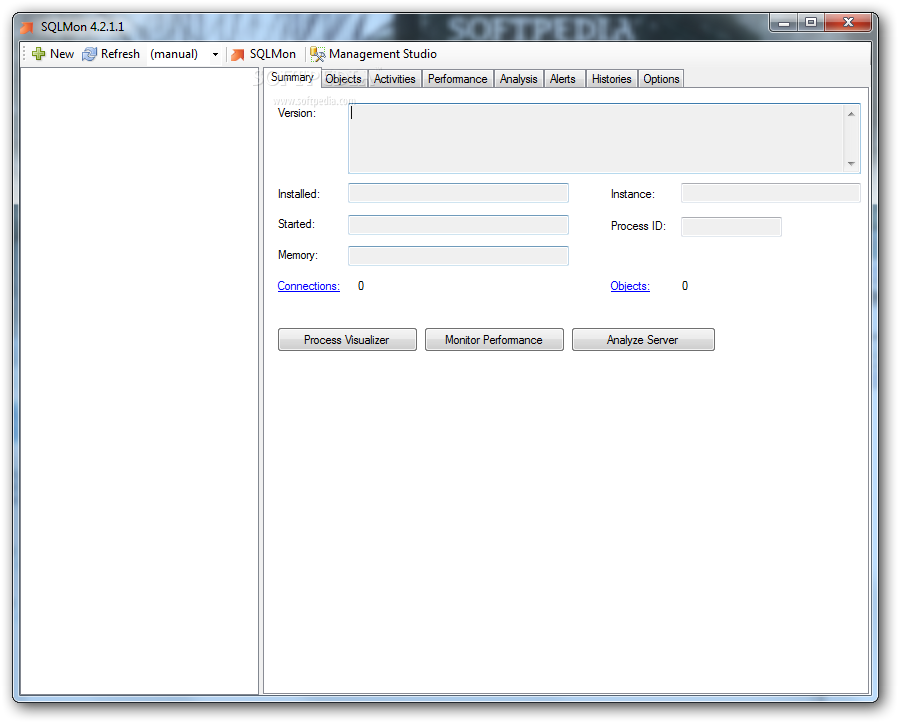Click the Refresh toolbar label

[120, 54]
